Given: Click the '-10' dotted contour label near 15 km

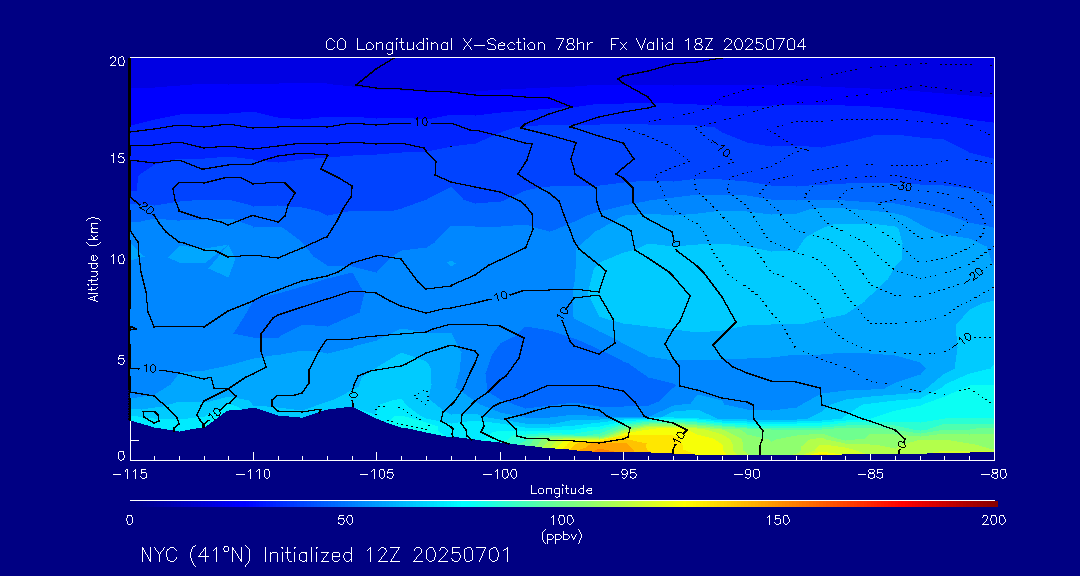Looking at the screenshot, I should 721,150.
